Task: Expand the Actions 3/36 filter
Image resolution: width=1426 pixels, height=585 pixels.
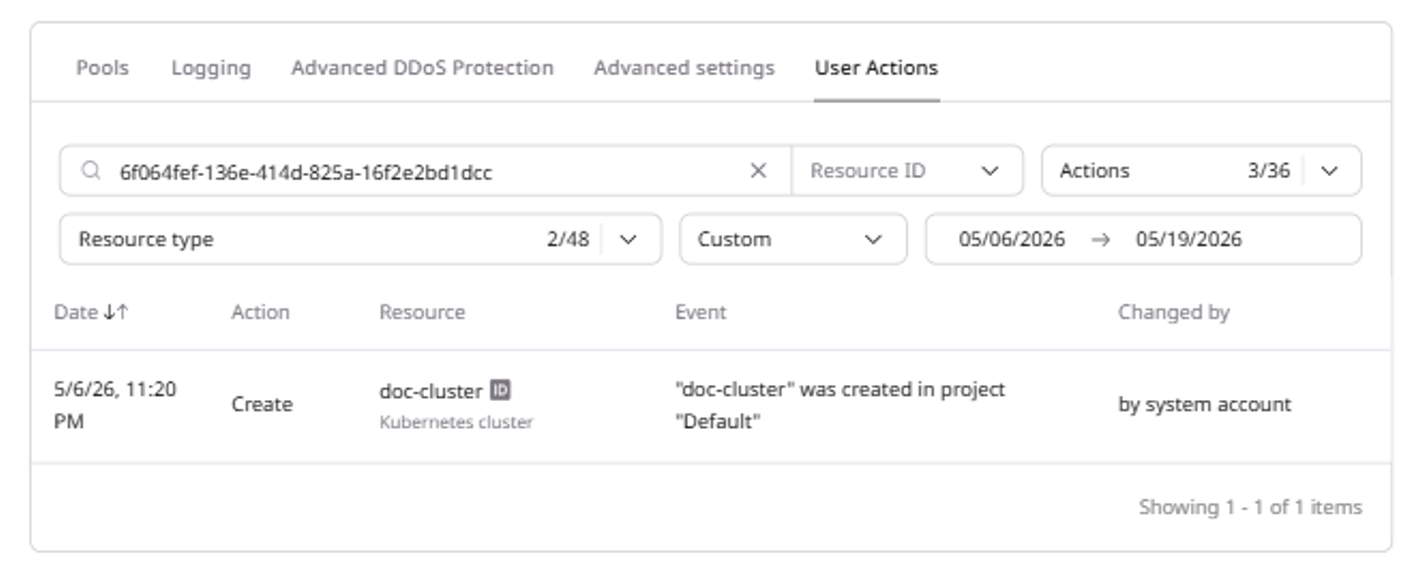Action: (1201, 171)
